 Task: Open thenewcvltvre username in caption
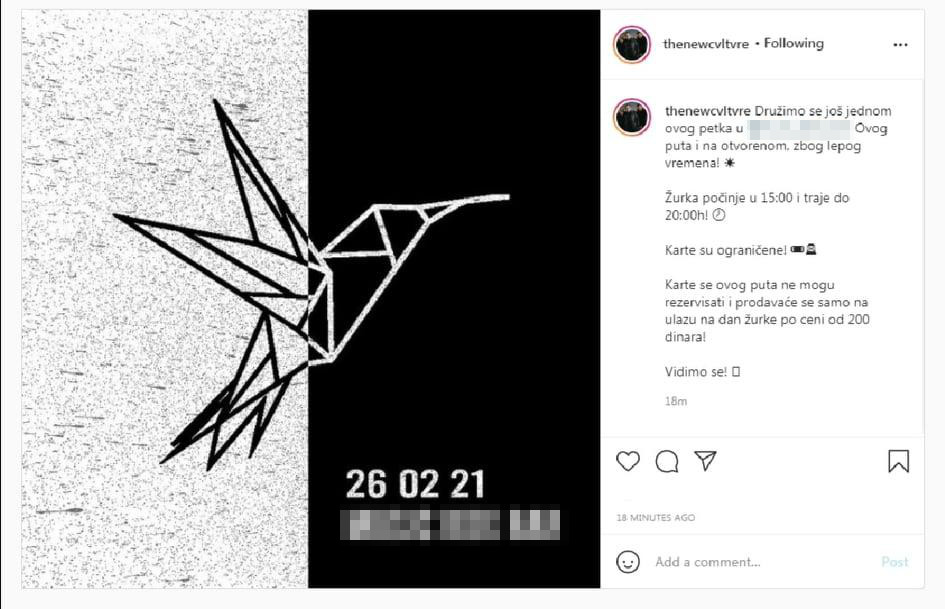pos(708,111)
